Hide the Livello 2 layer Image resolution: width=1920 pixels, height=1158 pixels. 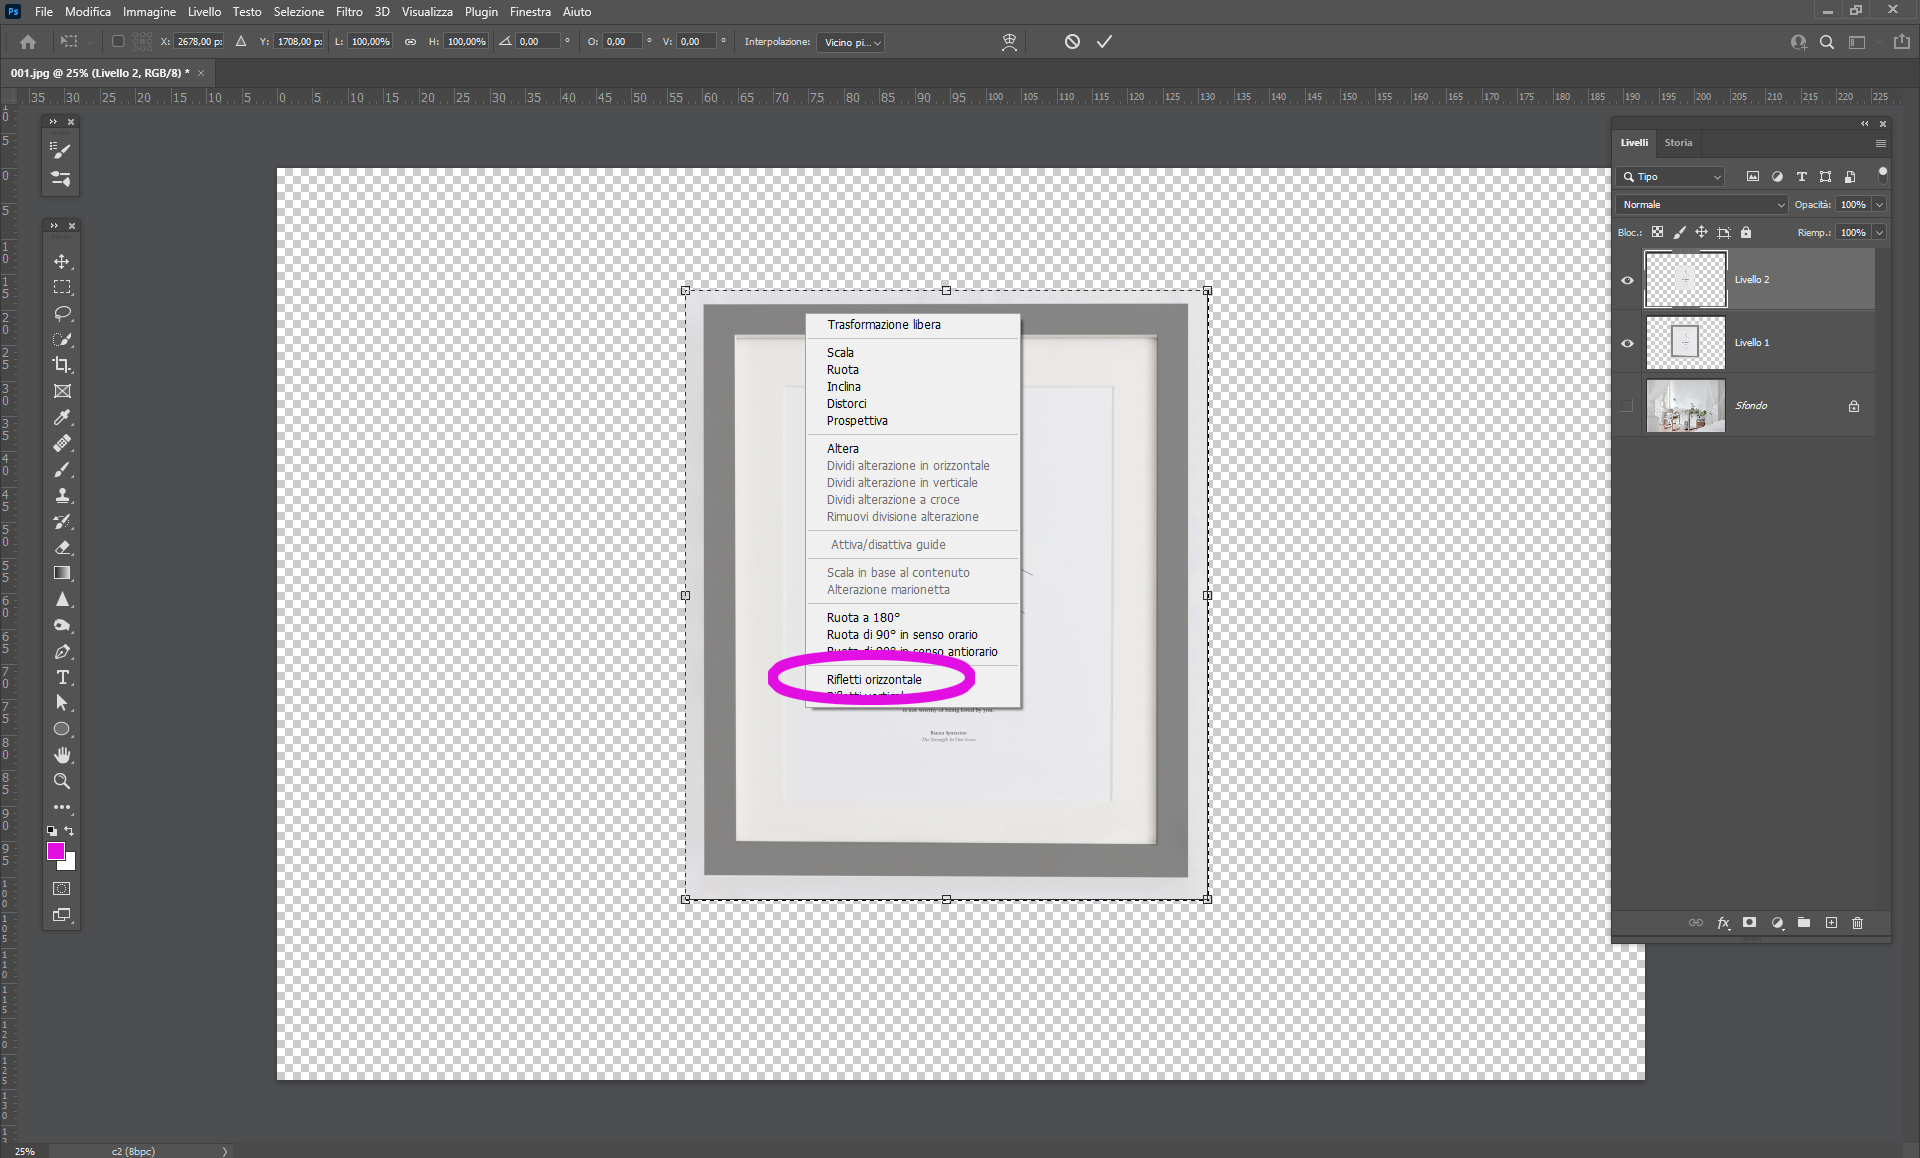click(x=1627, y=280)
